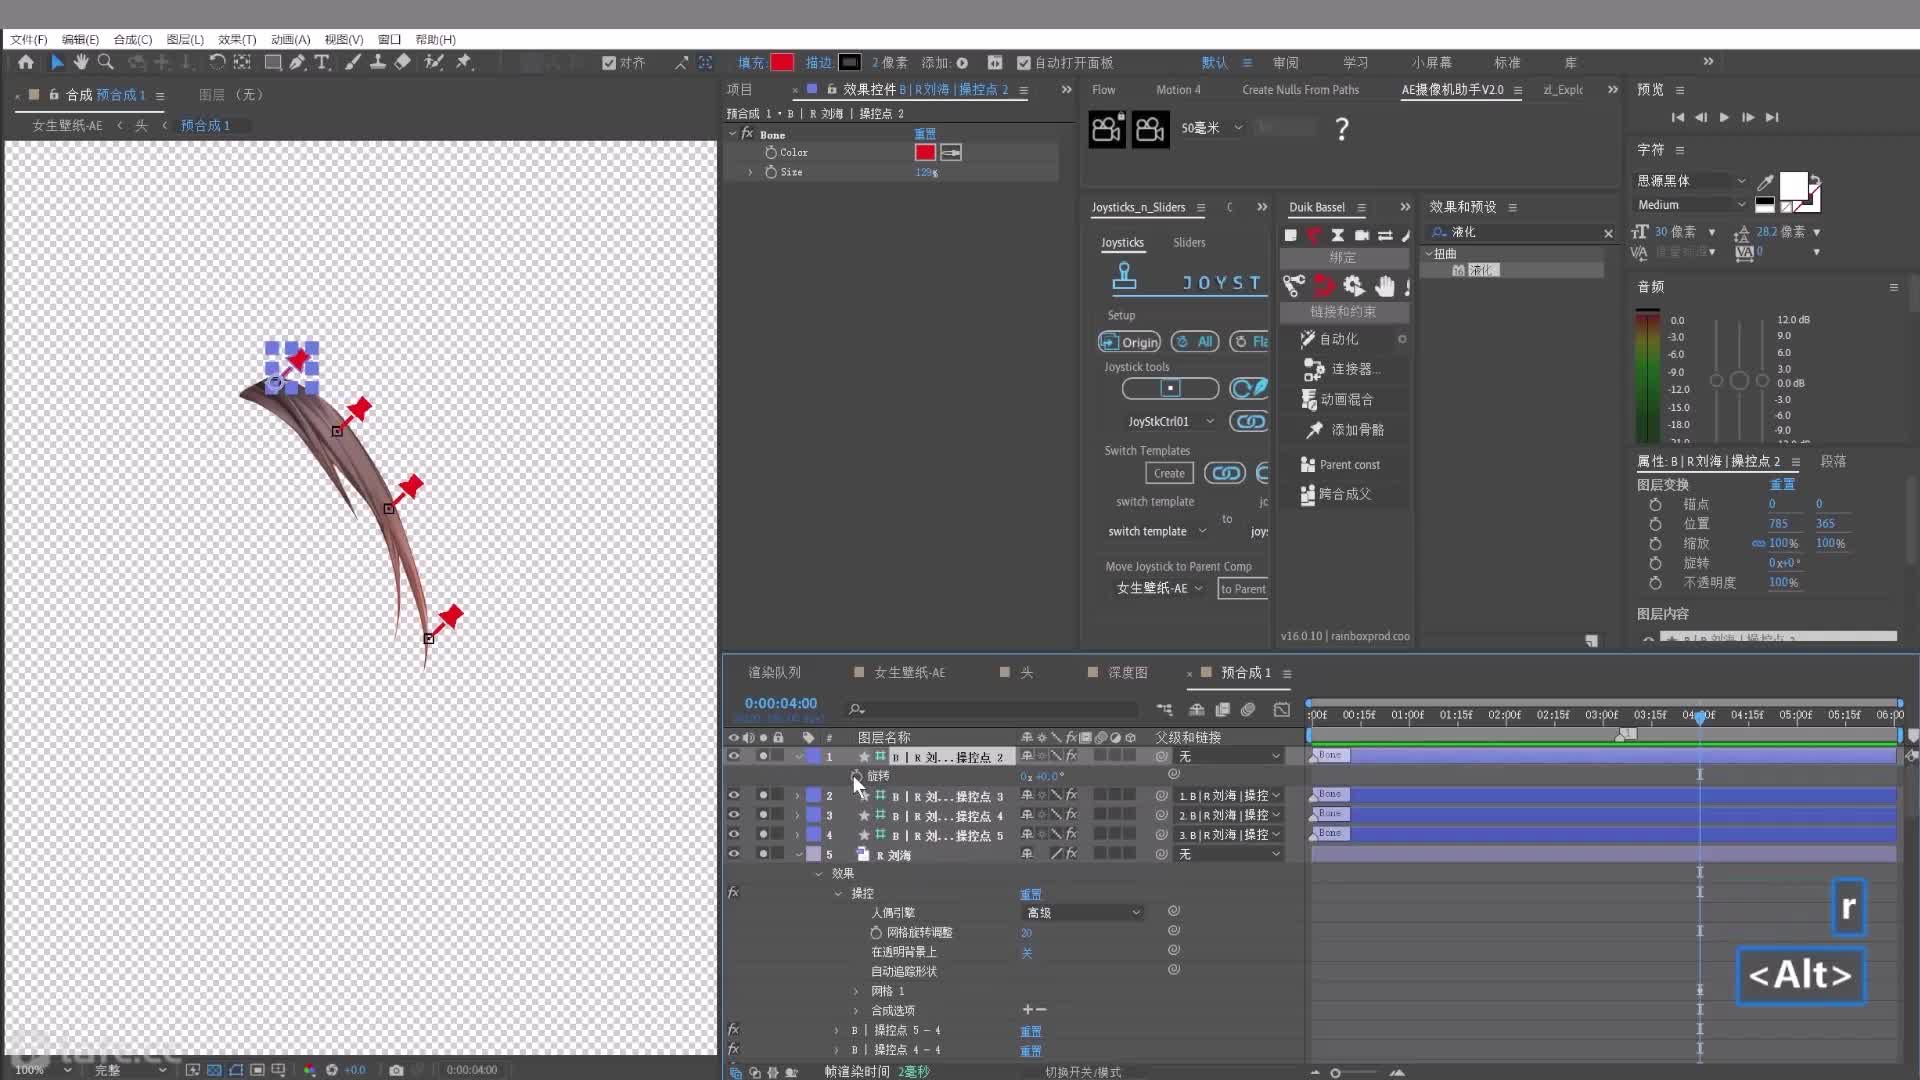This screenshot has width=1920, height=1080.
Task: Select the Pen tool
Action: 297,62
